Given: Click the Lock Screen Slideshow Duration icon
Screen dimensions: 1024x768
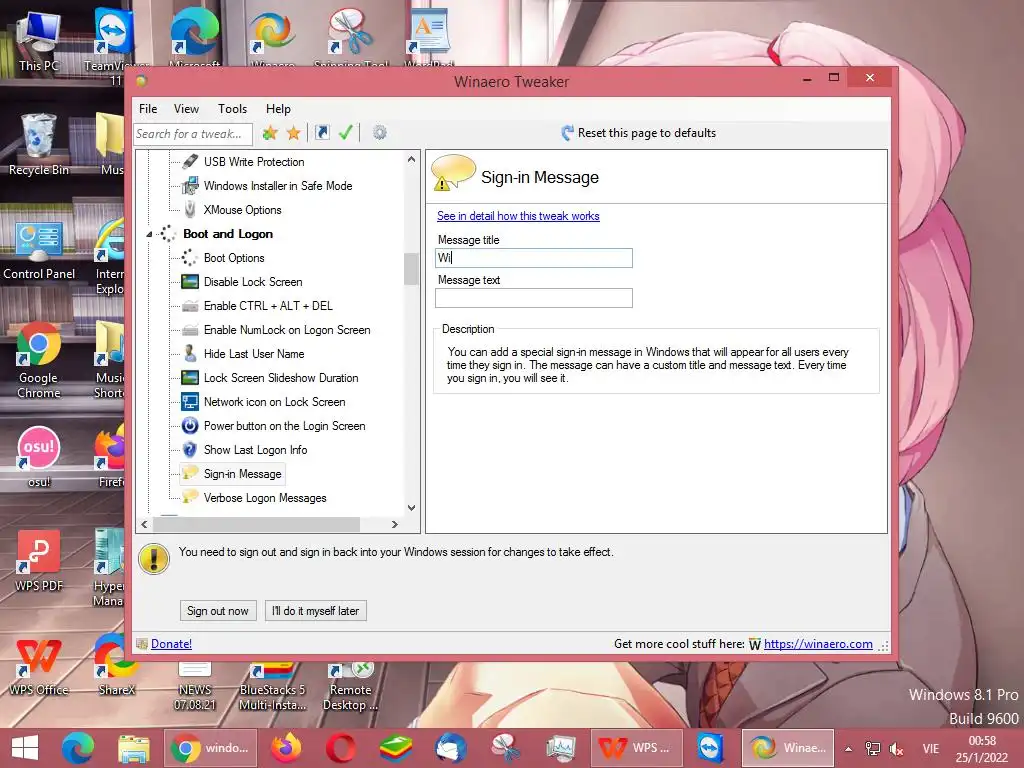Looking at the screenshot, I should [x=190, y=377].
